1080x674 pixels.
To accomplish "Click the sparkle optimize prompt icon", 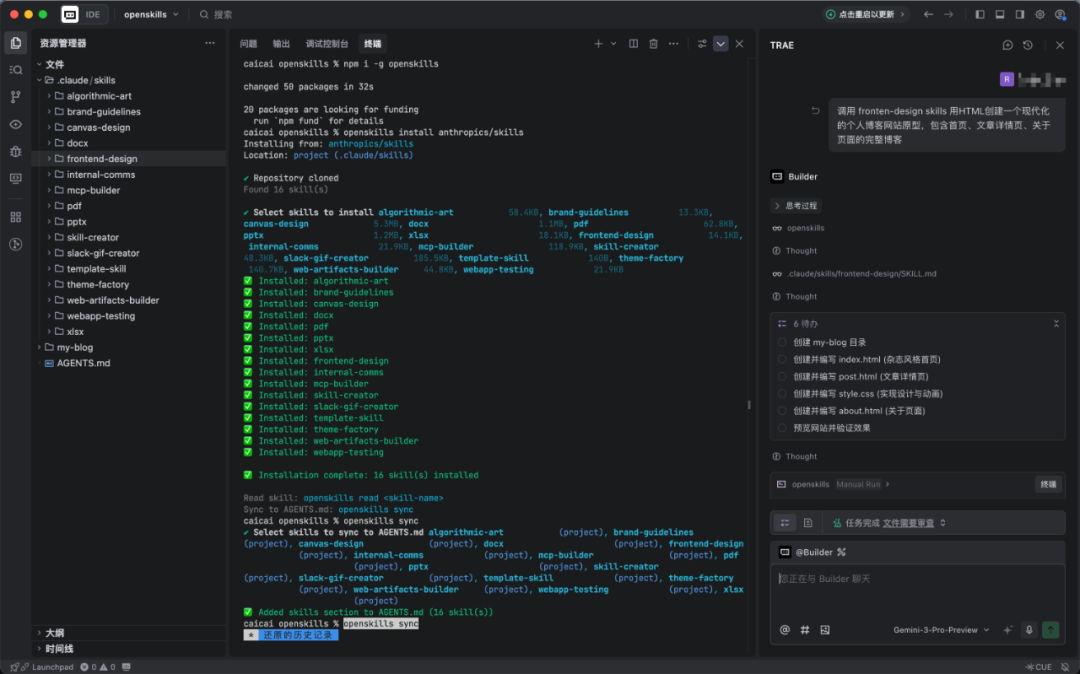I will [1008, 629].
